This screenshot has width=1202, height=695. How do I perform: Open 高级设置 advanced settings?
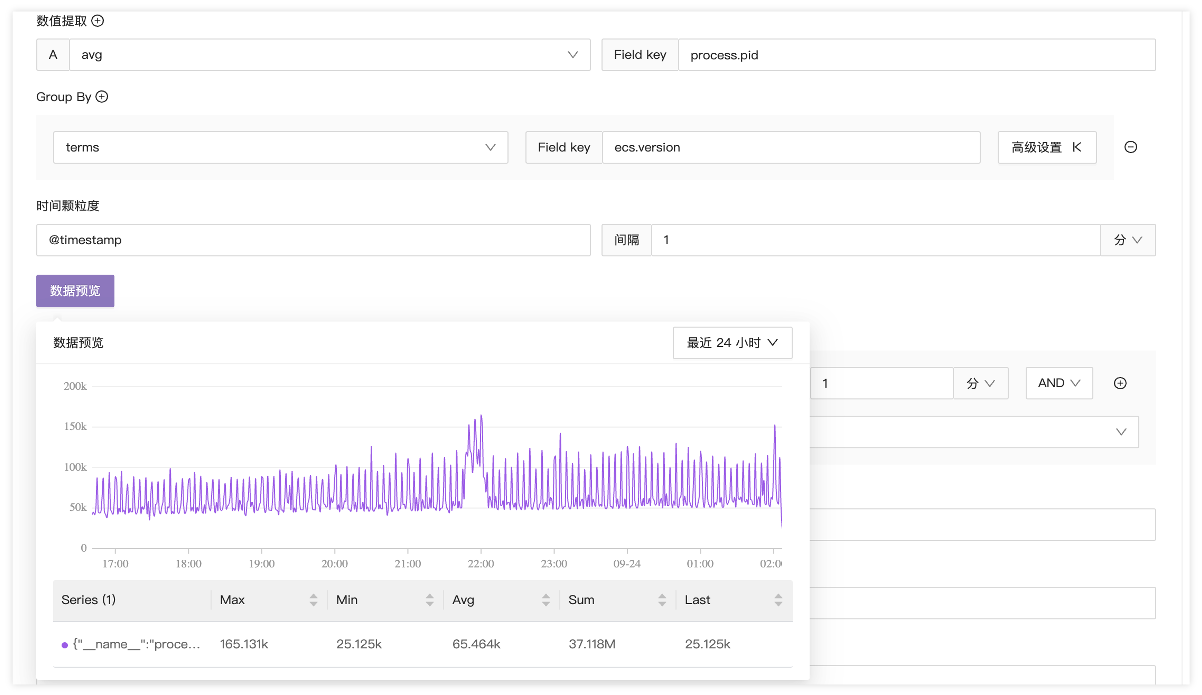tap(1046, 147)
